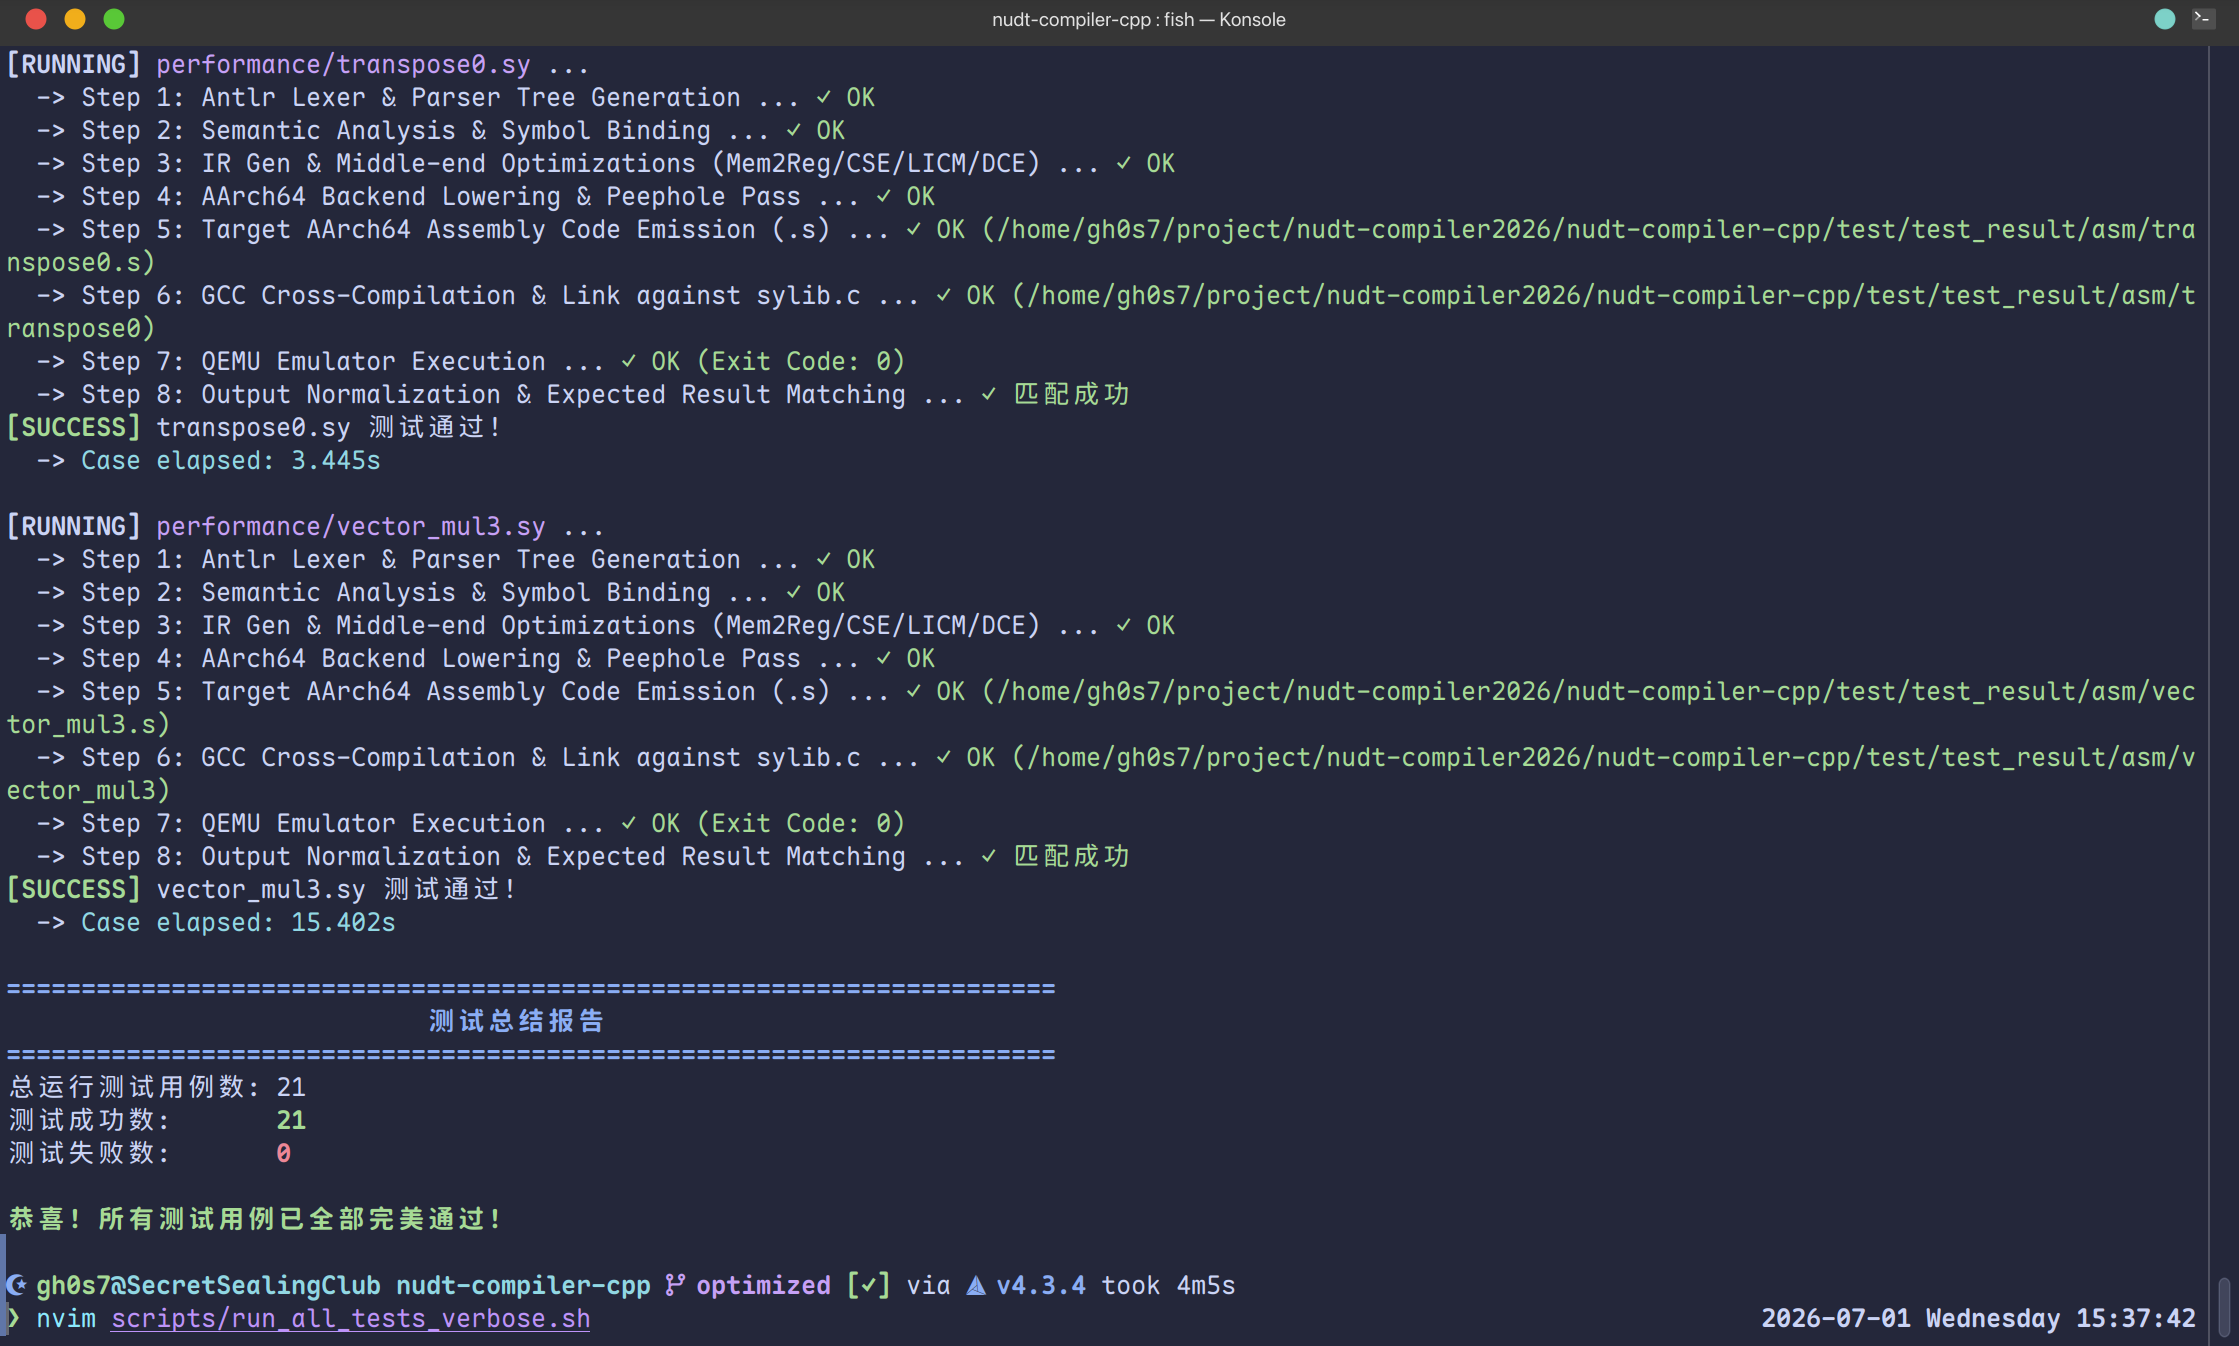Image resolution: width=2239 pixels, height=1346 pixels.
Task: Click the checkmark after QEMU Emulator Execution for transpose0
Action: [x=628, y=361]
